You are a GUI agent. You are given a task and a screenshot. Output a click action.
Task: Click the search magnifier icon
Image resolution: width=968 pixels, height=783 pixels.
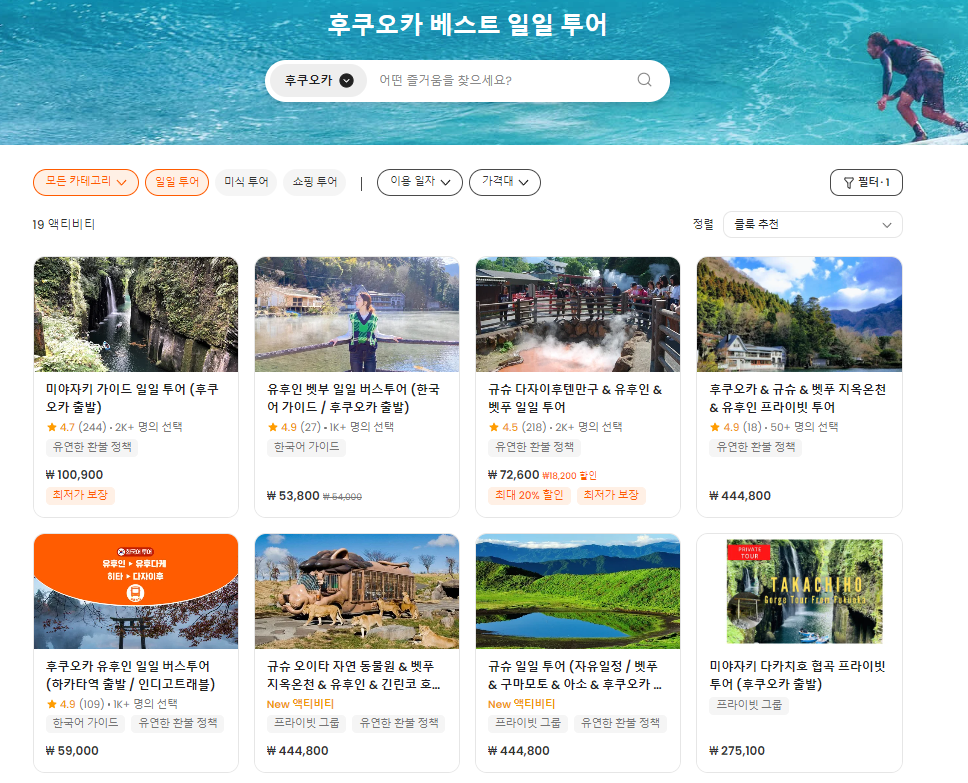point(646,80)
